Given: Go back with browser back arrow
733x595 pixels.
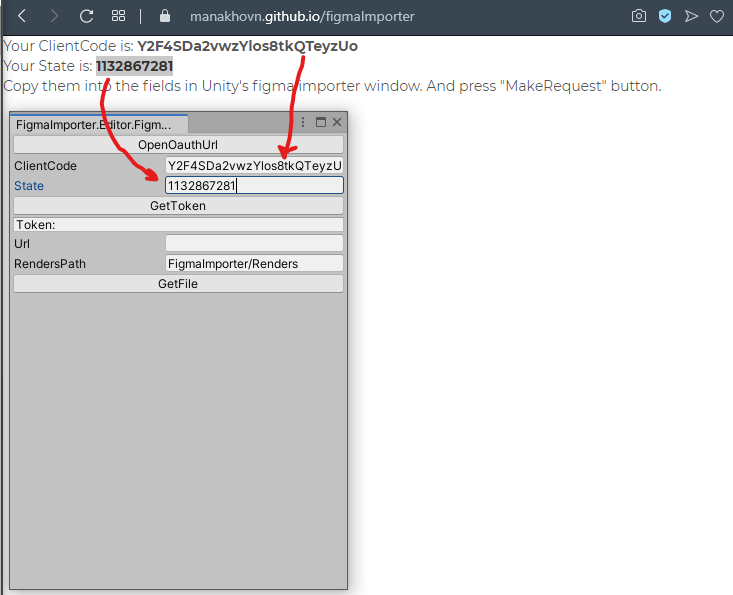Looking at the screenshot, I should pos(22,16).
